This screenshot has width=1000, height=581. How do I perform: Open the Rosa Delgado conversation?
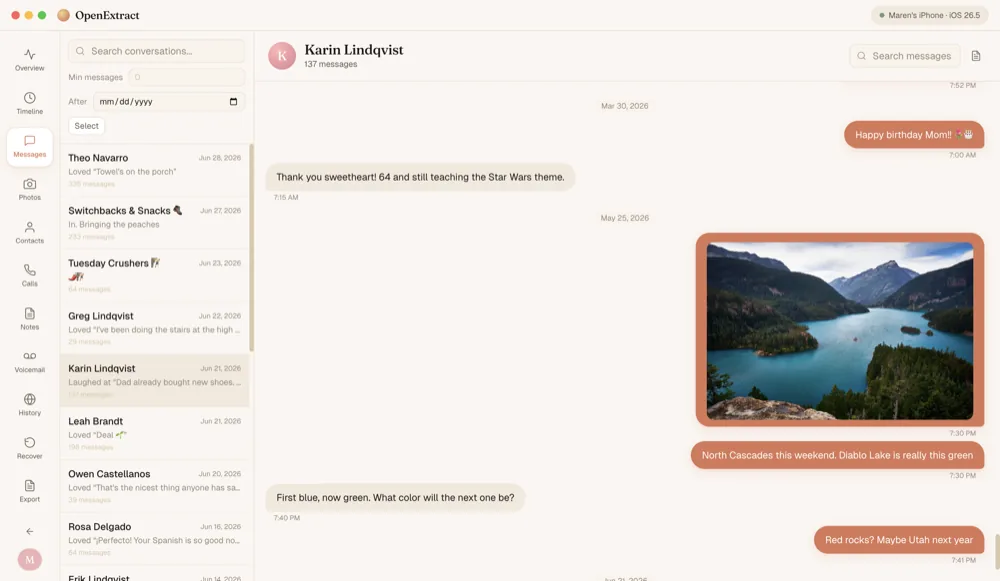[x=154, y=539]
